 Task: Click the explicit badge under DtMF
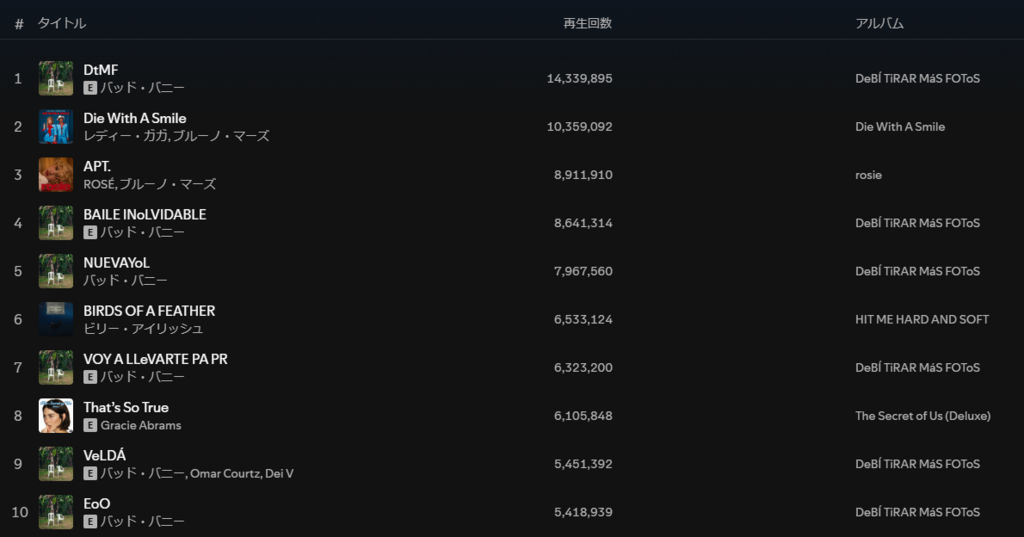(90, 88)
